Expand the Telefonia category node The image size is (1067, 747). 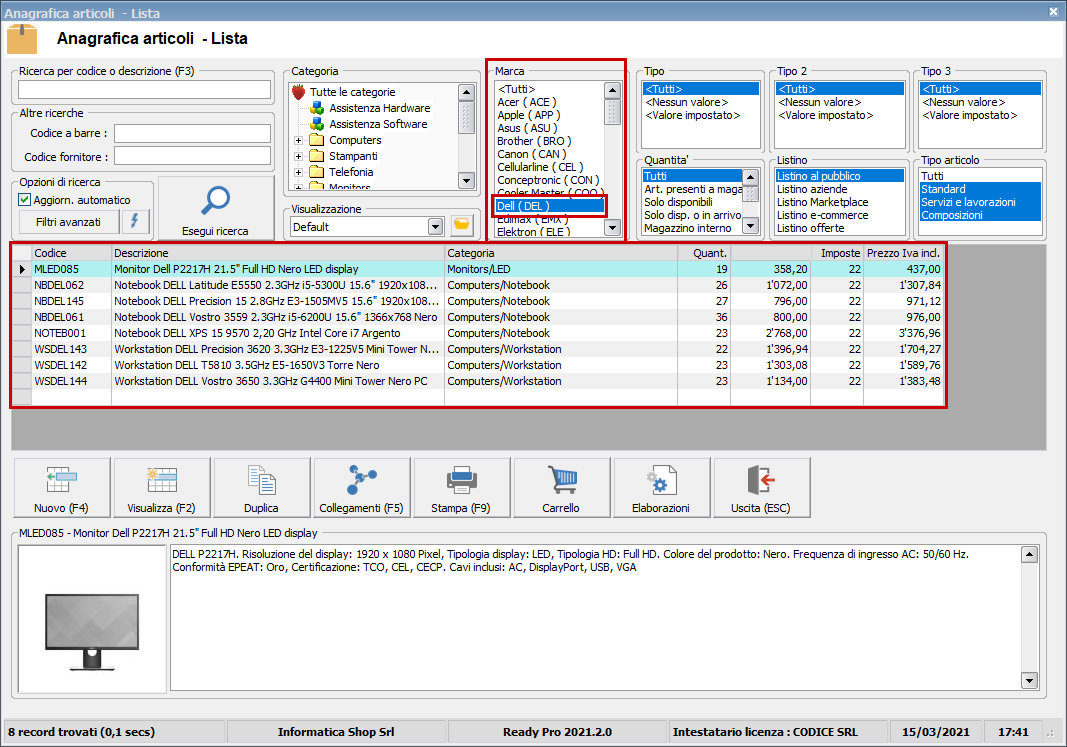pos(298,172)
